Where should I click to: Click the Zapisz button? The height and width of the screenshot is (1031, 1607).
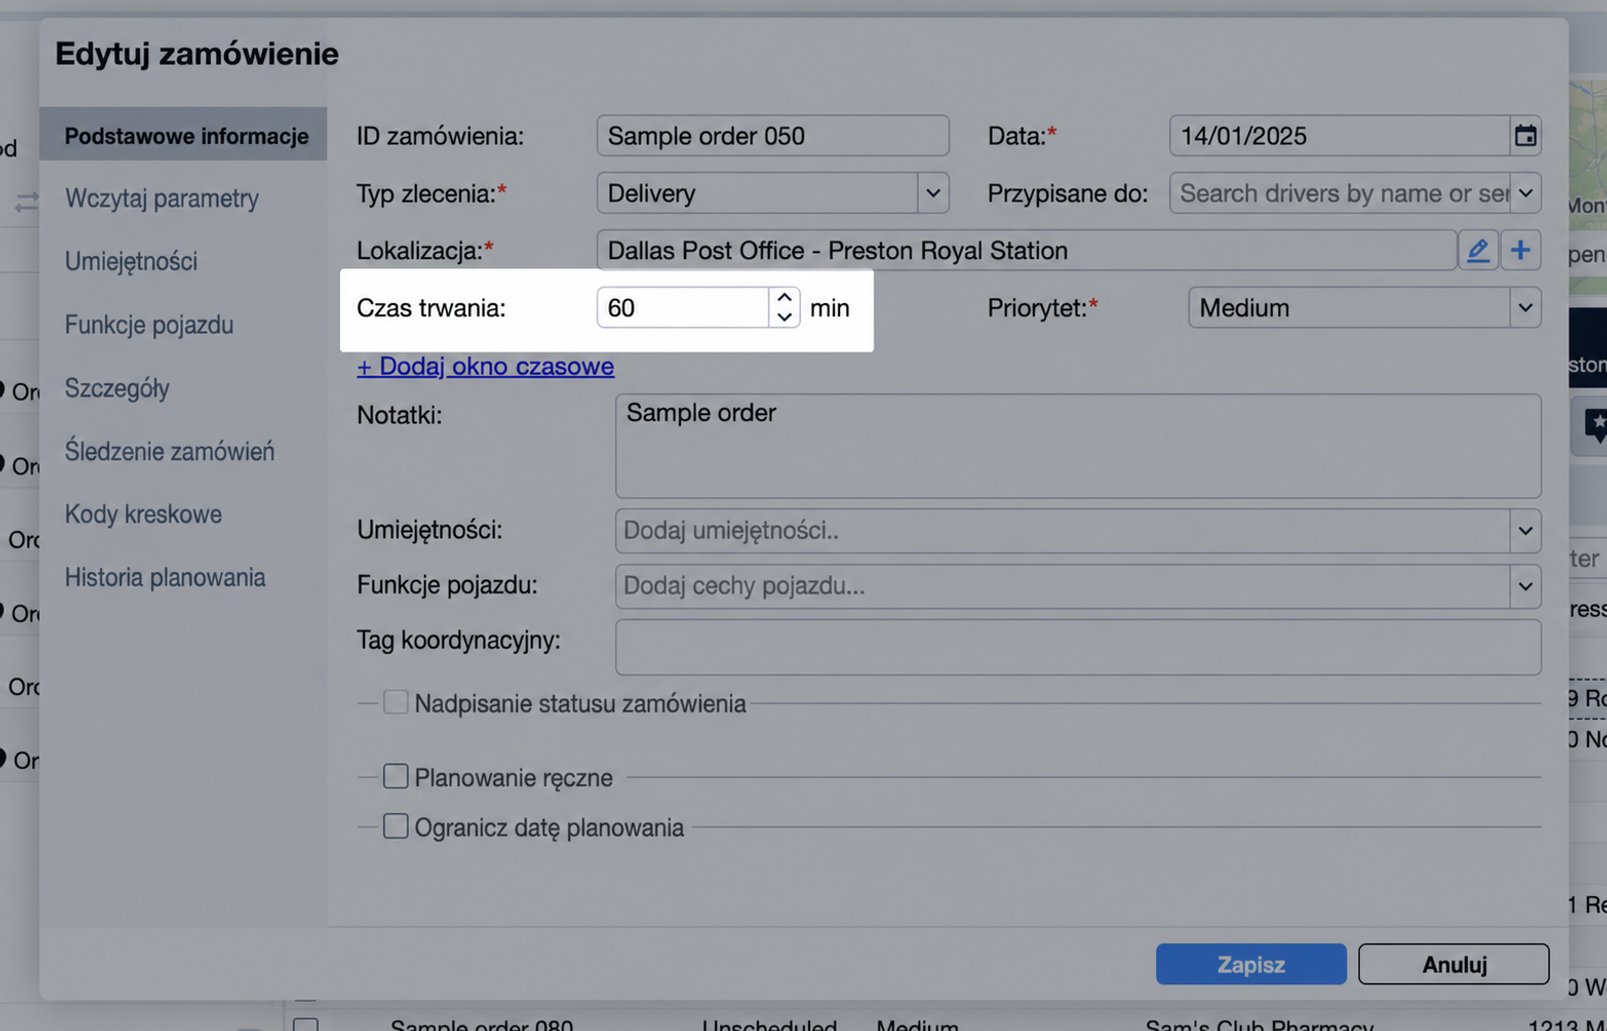(1251, 964)
